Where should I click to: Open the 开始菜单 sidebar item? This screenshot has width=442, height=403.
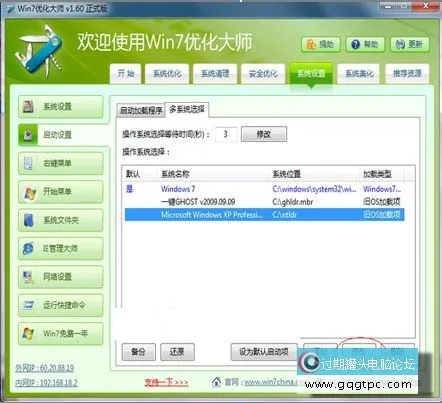pos(61,192)
